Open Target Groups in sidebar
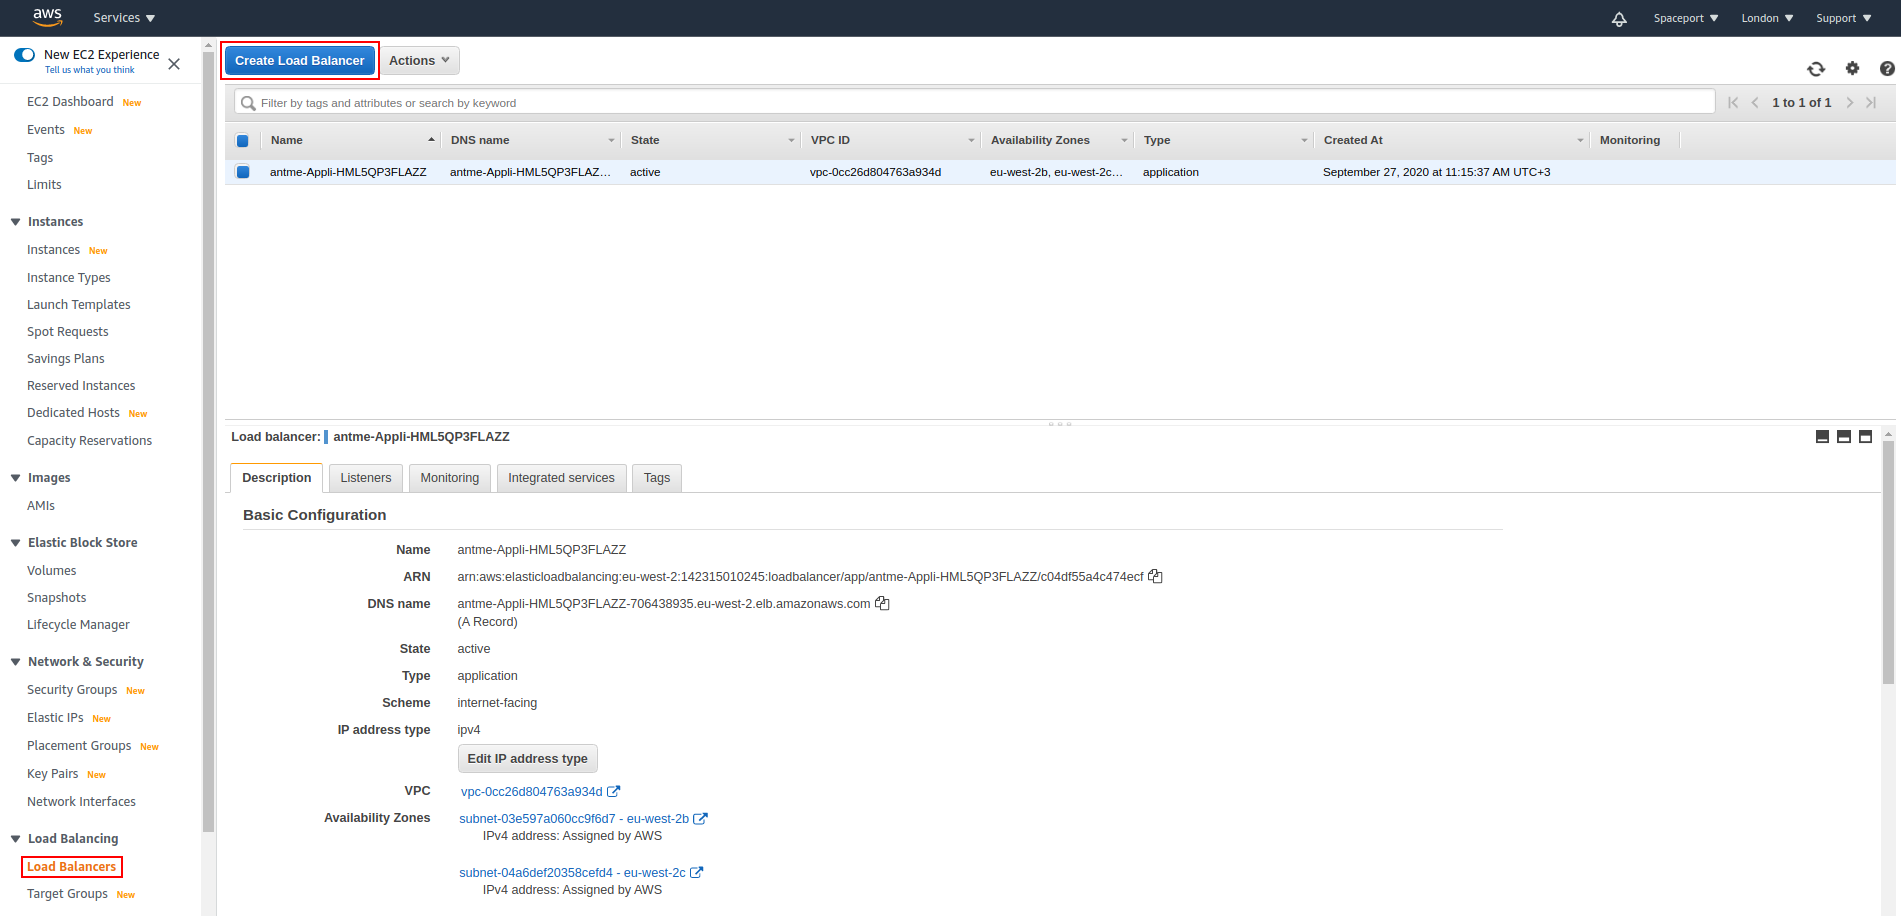Screen dimensions: 1901x916 67,894
